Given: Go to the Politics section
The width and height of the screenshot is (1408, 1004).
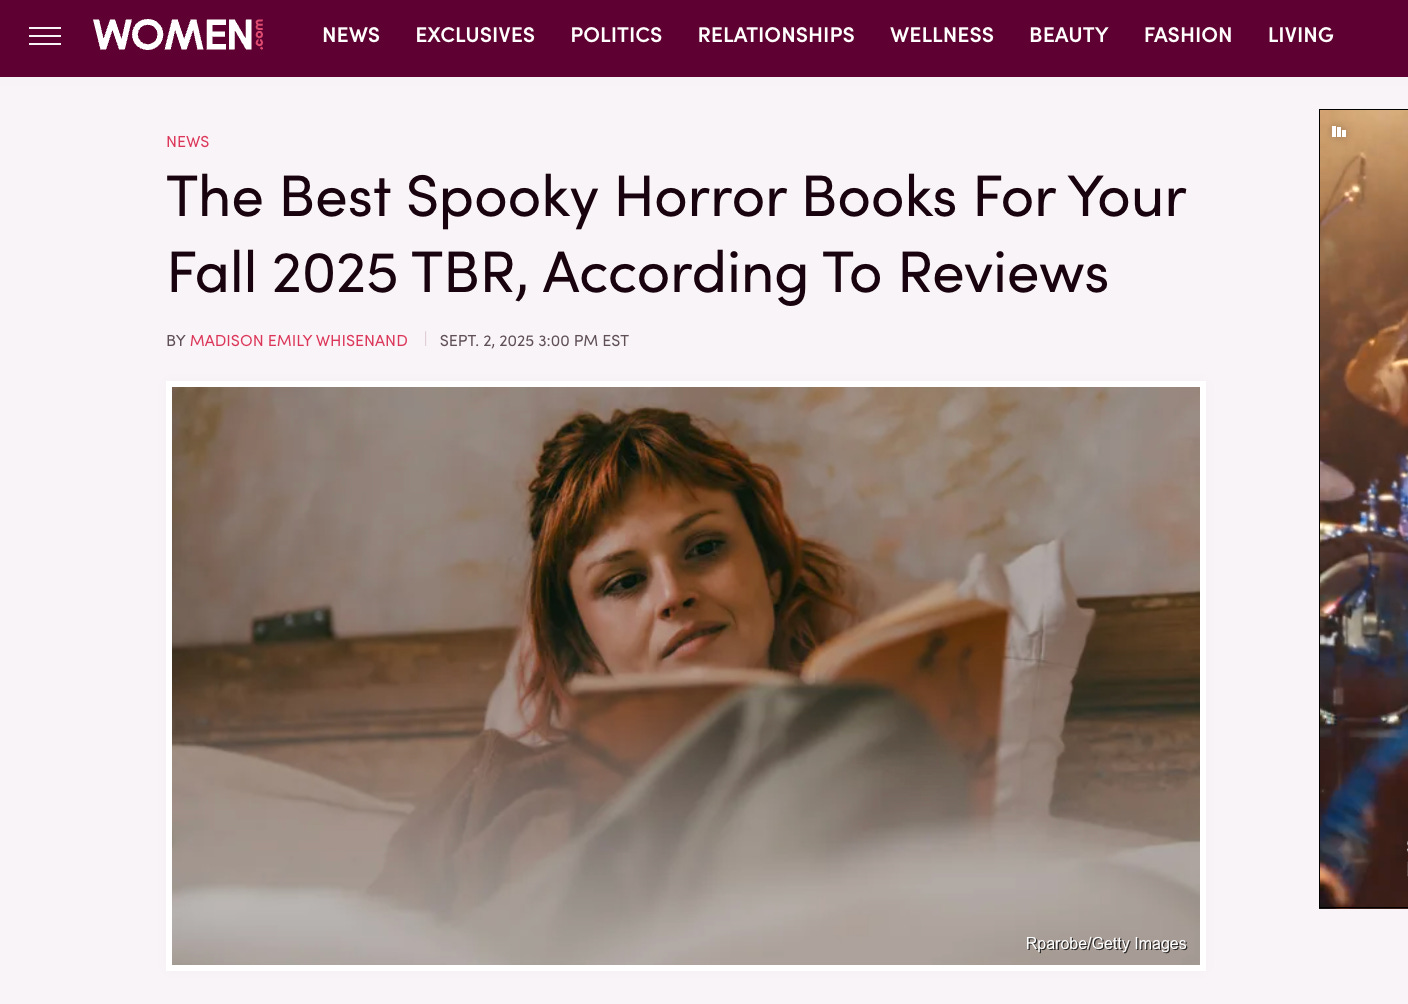Looking at the screenshot, I should [x=616, y=35].
